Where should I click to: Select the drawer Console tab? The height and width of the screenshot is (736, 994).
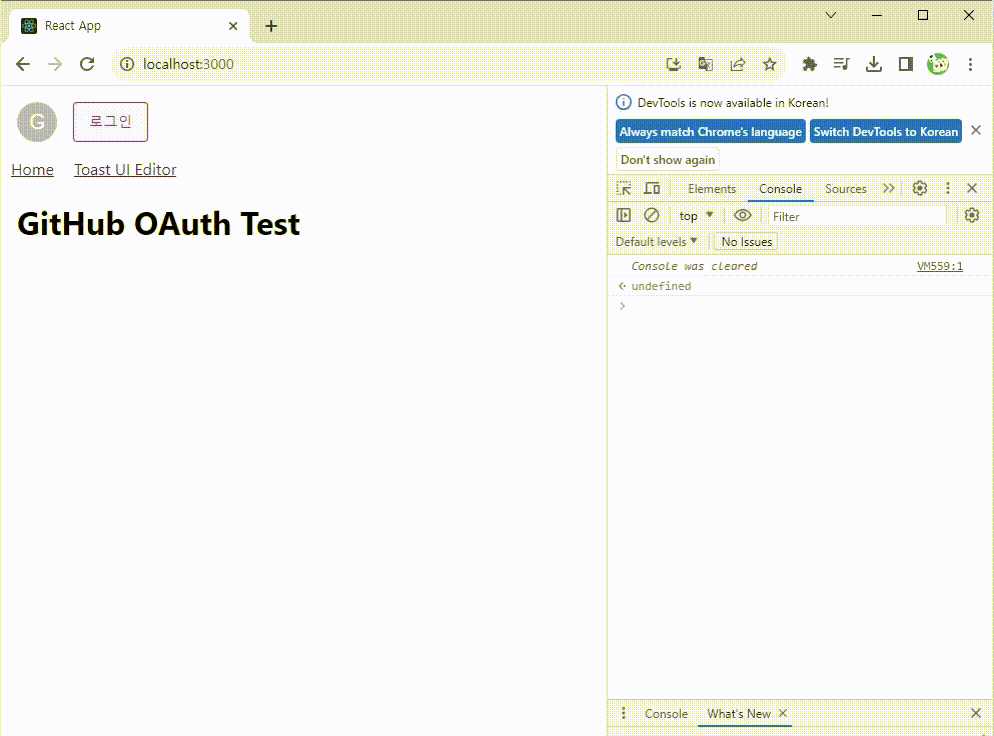pos(666,714)
